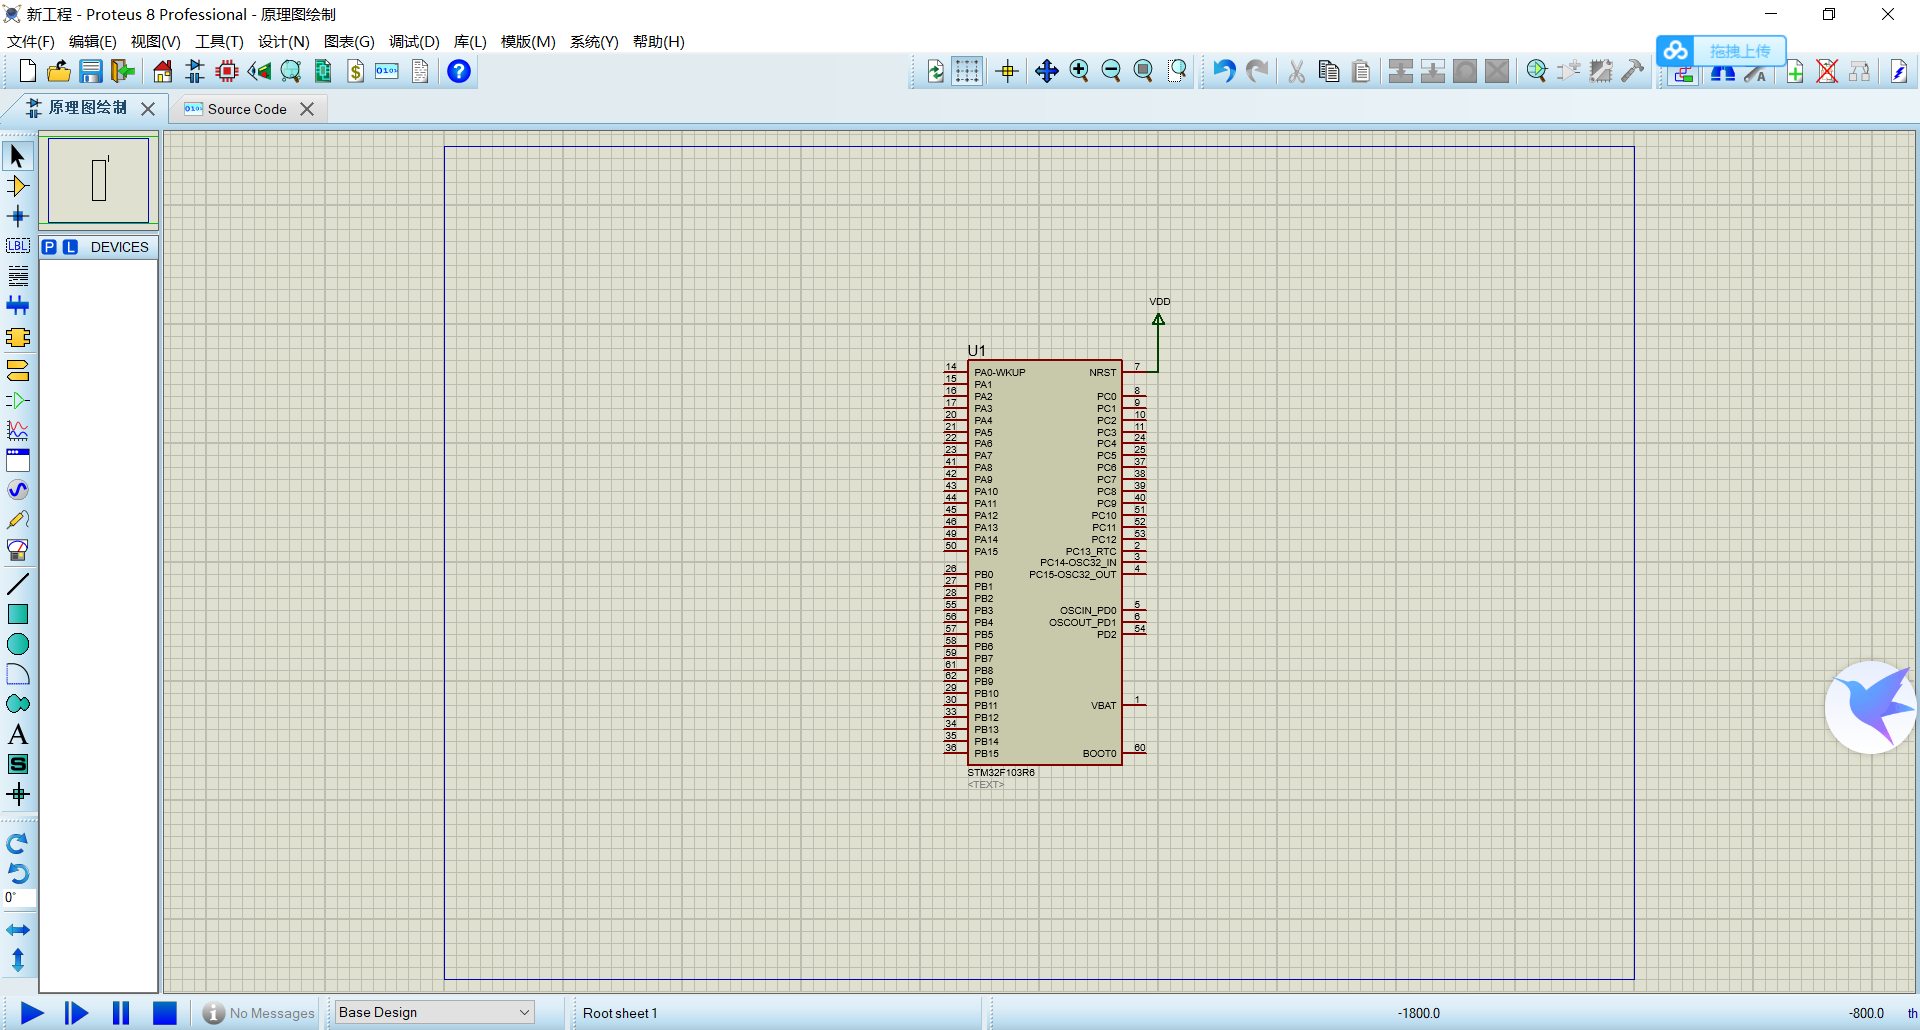Rotate the part clockwise
Image resolution: width=1920 pixels, height=1030 pixels.
[x=17, y=843]
